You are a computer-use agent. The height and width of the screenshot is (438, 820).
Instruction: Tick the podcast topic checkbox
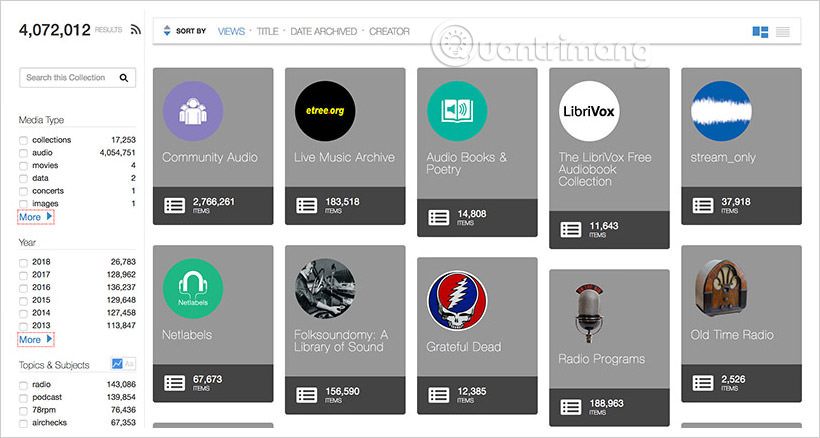pyautogui.click(x=23, y=398)
